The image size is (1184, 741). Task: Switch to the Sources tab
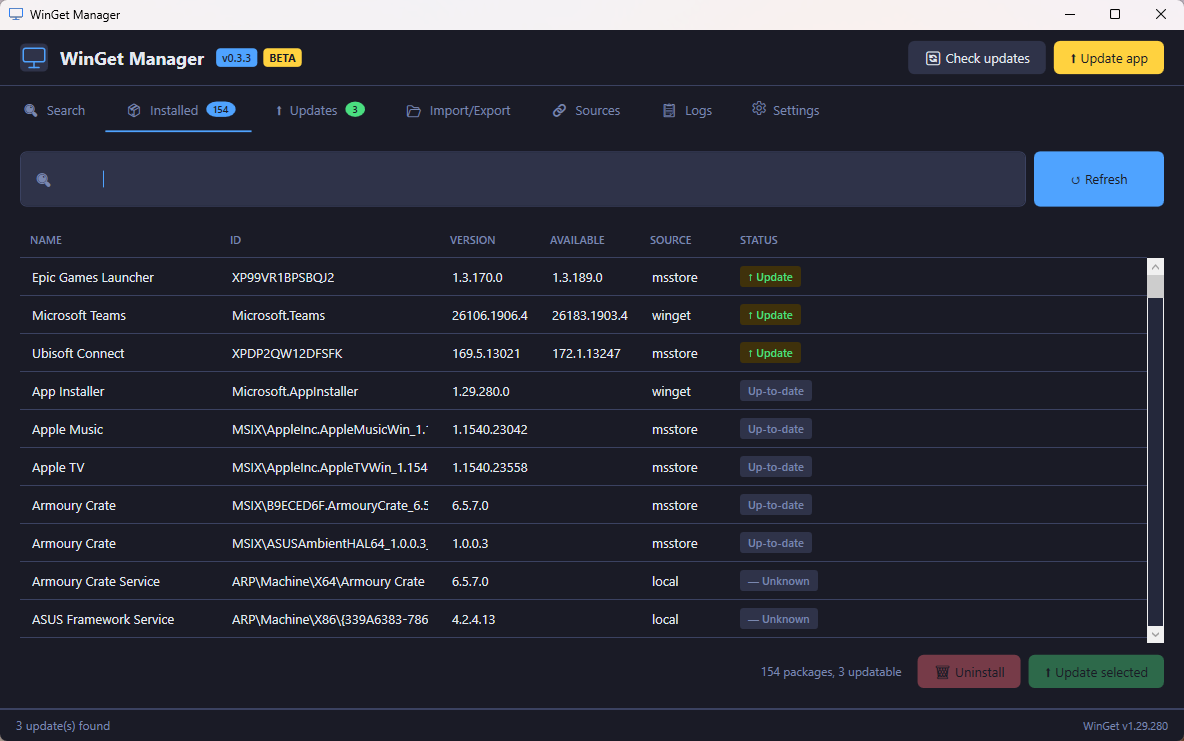586,110
